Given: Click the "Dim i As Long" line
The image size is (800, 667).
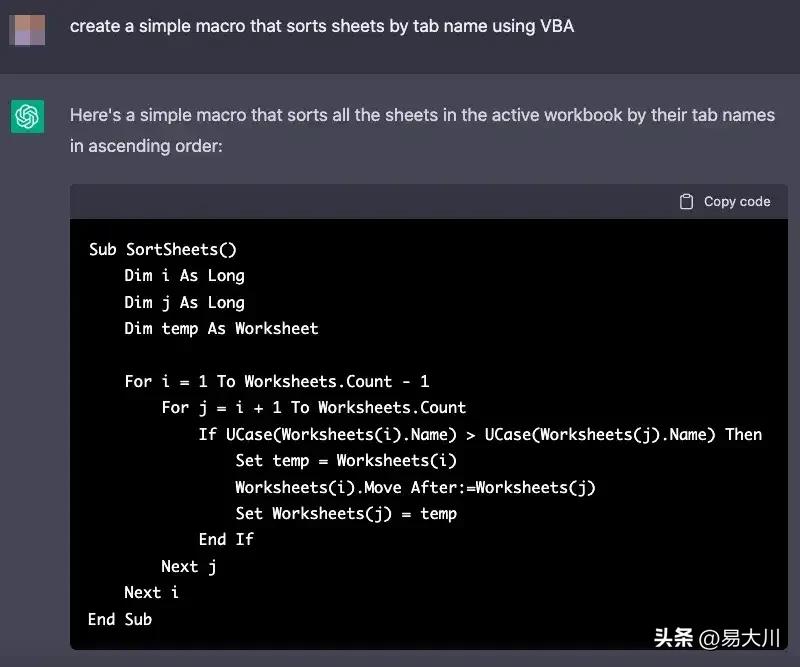Looking at the screenshot, I should coord(184,275).
